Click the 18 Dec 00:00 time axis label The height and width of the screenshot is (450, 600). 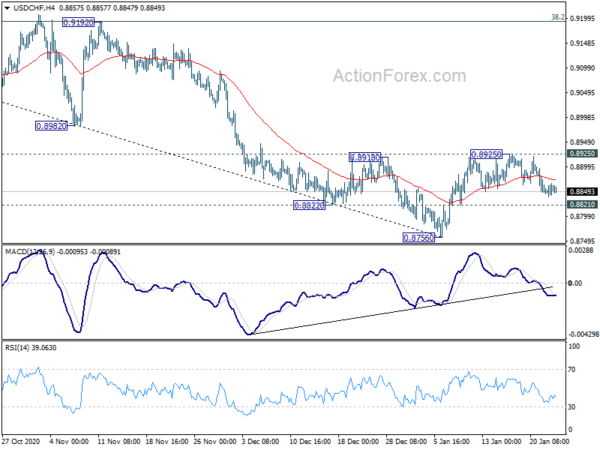[x=358, y=441]
